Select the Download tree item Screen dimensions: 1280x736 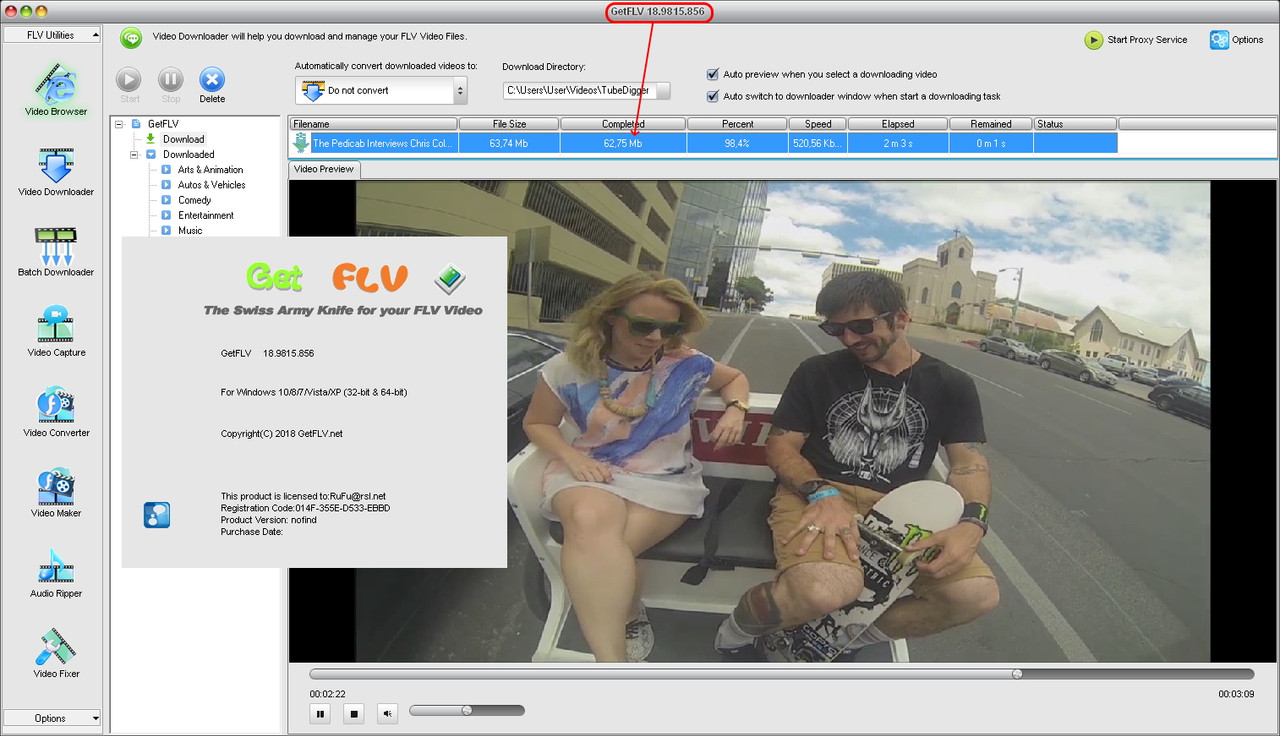pos(184,139)
